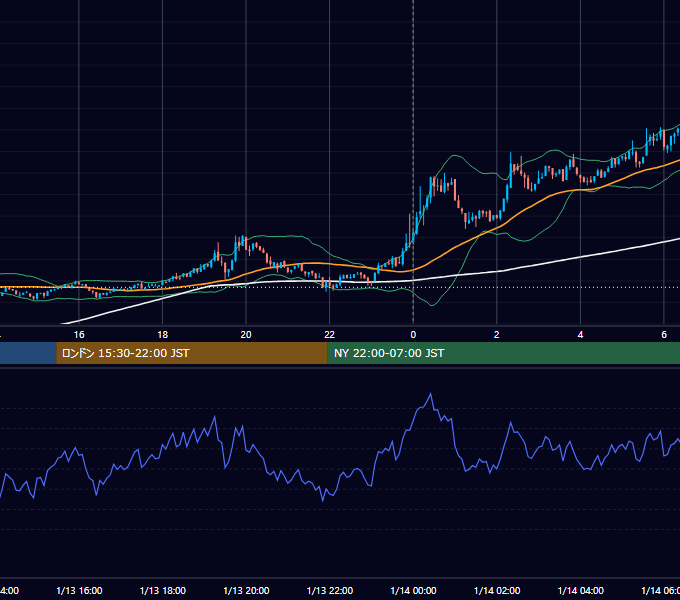Click the London 15:30-22:00 JST session bar
The width and height of the screenshot is (680, 600).
(192, 353)
